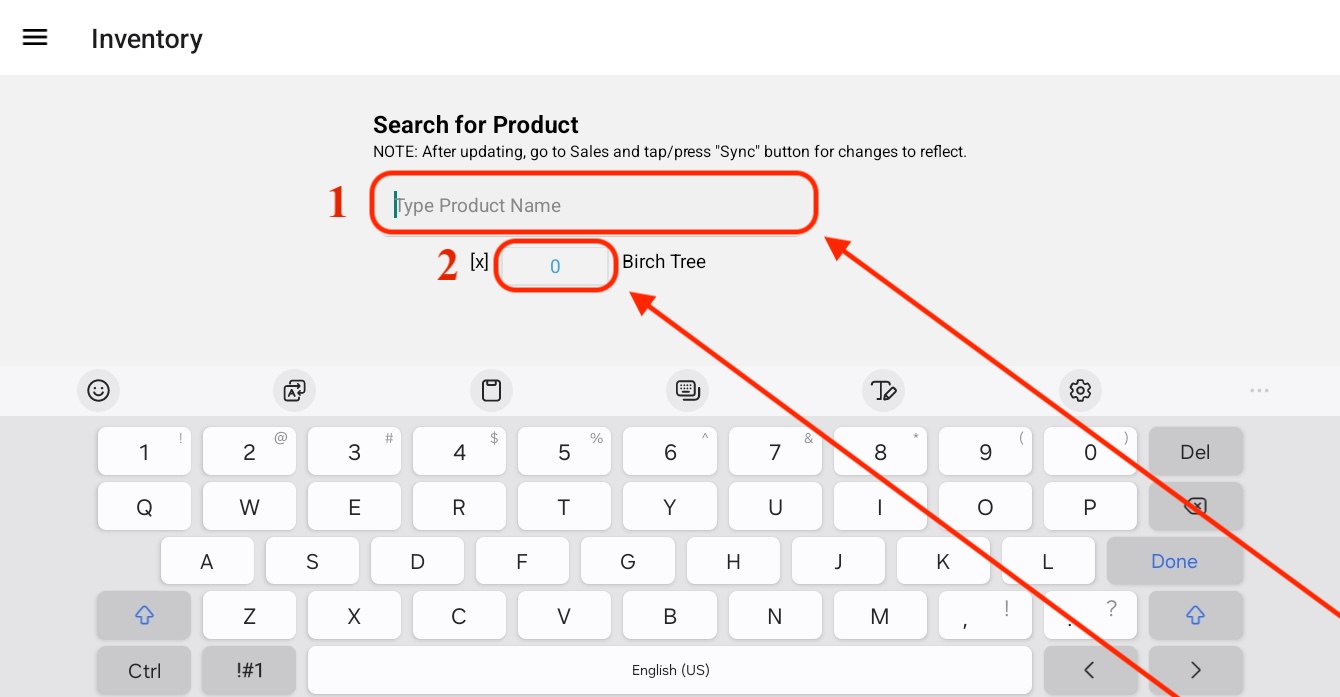Expand keyboard toolbar three-dots menu
The image size is (1340, 697).
pos(1259,390)
